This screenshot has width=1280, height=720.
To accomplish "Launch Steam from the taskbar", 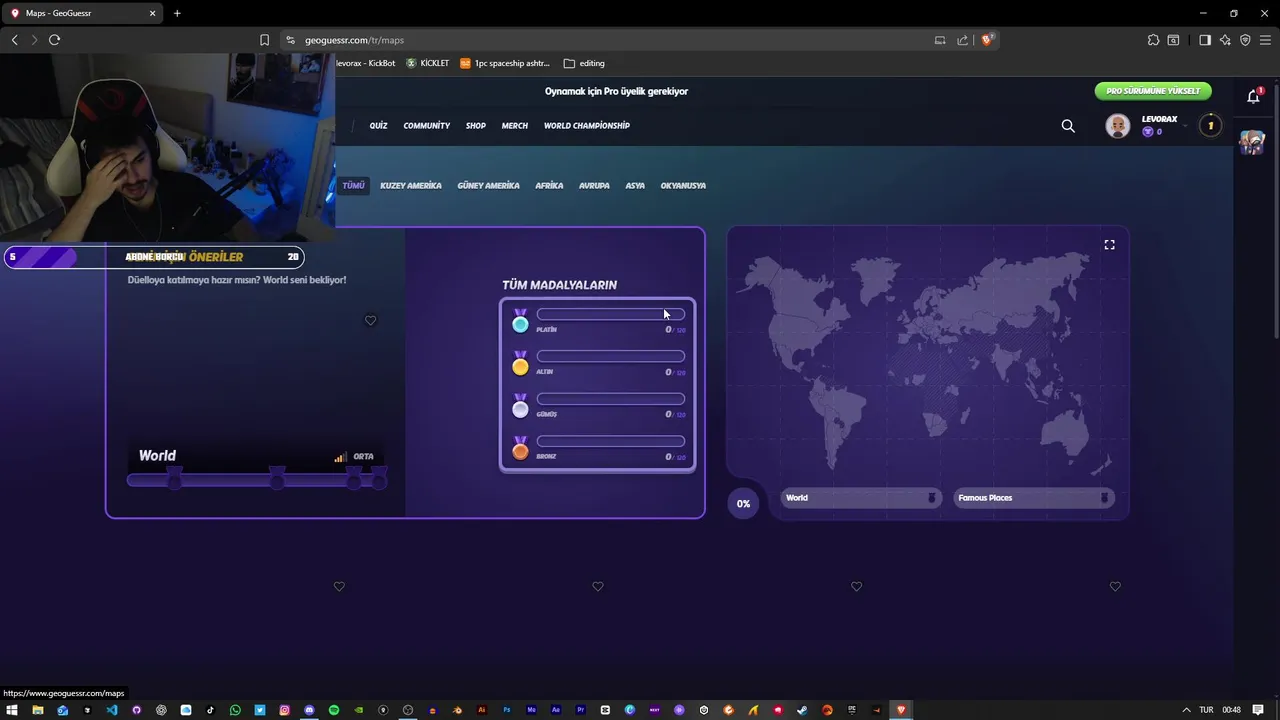I will [802, 710].
